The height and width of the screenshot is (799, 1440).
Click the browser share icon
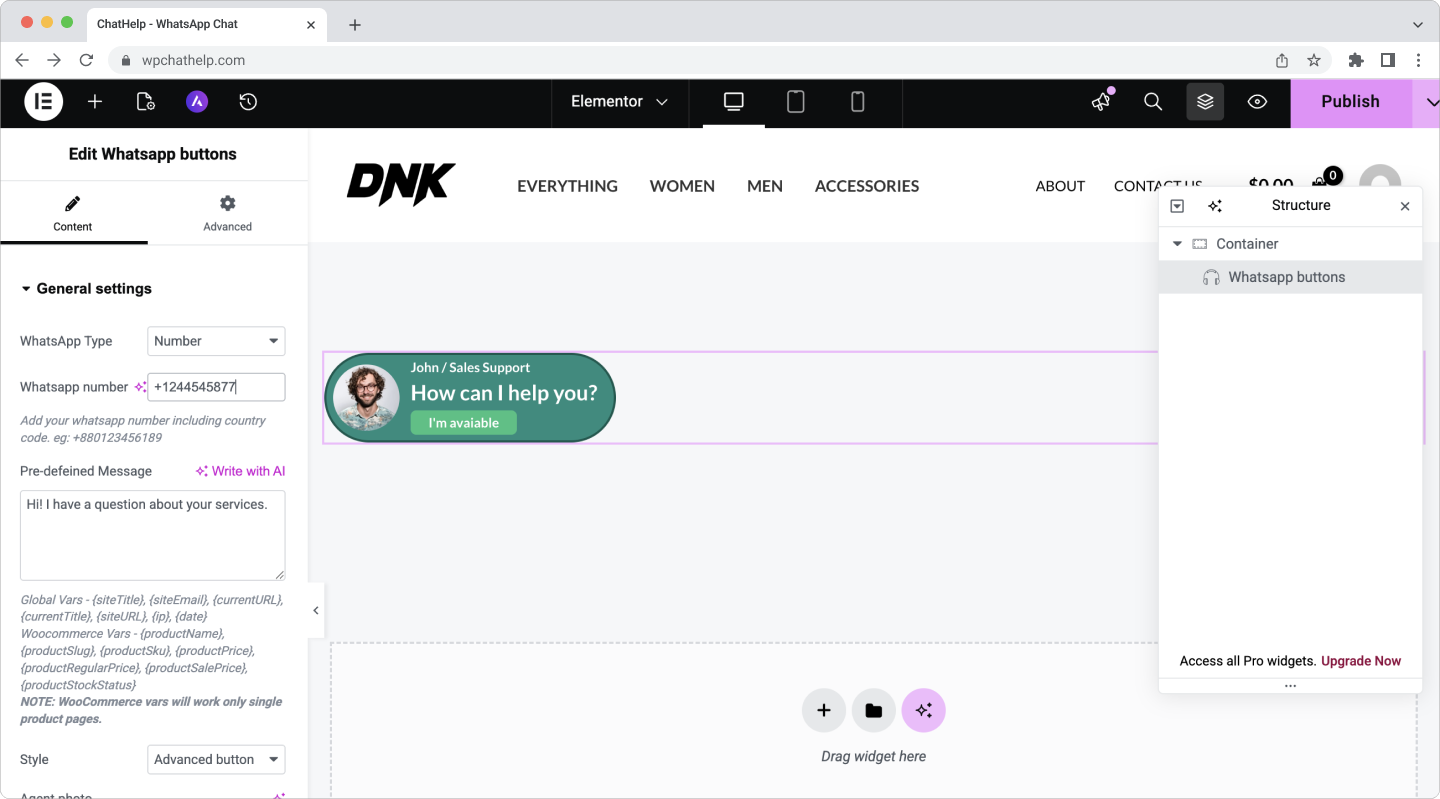click(x=1282, y=60)
